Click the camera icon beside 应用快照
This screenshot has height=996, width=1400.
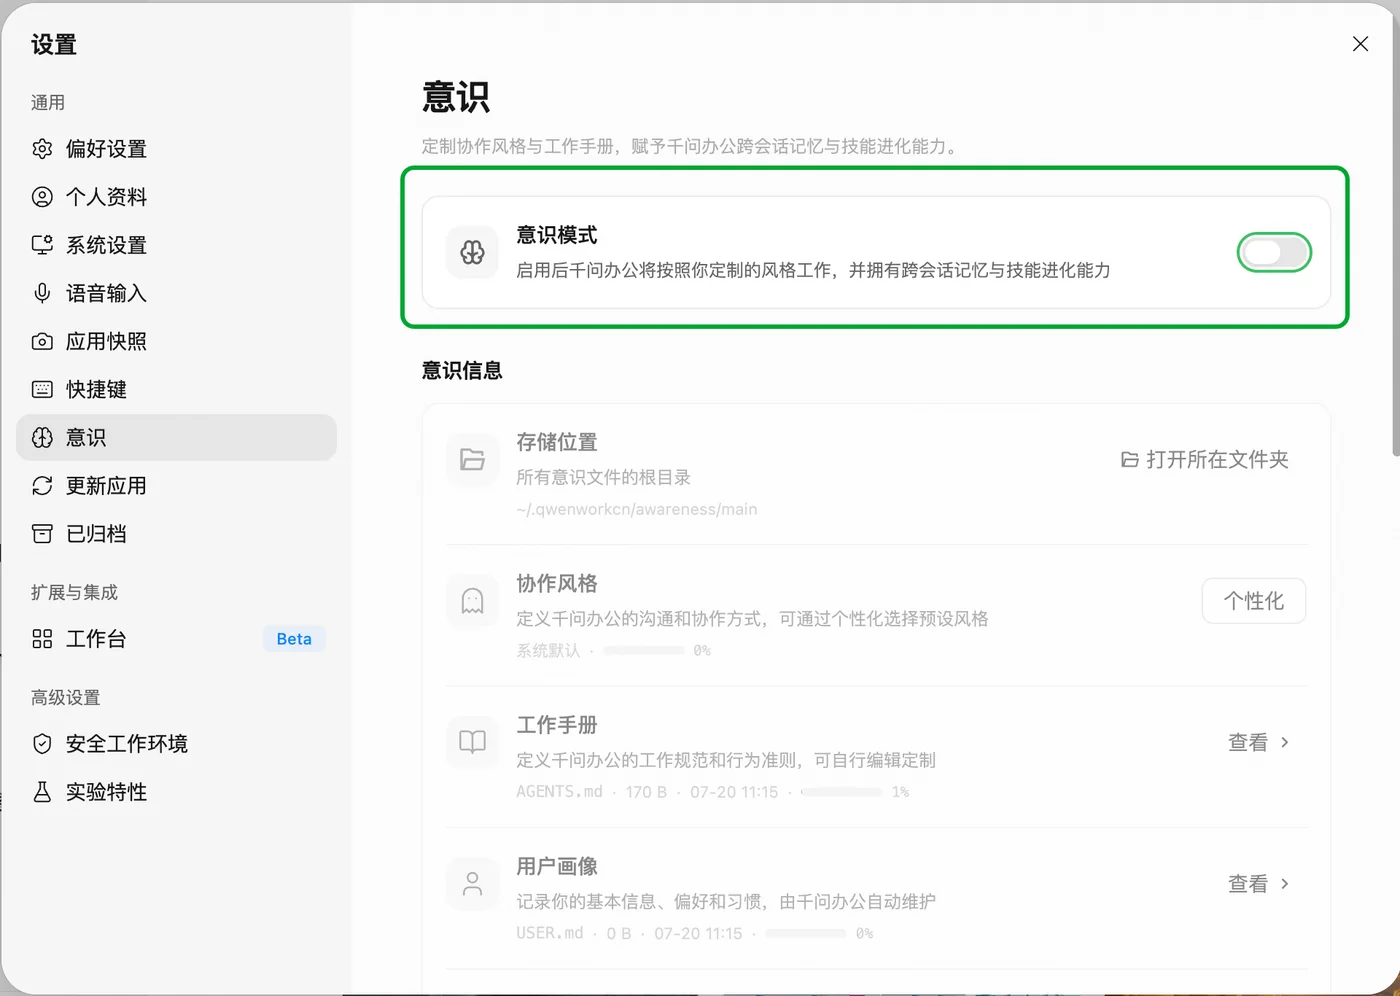pos(42,341)
